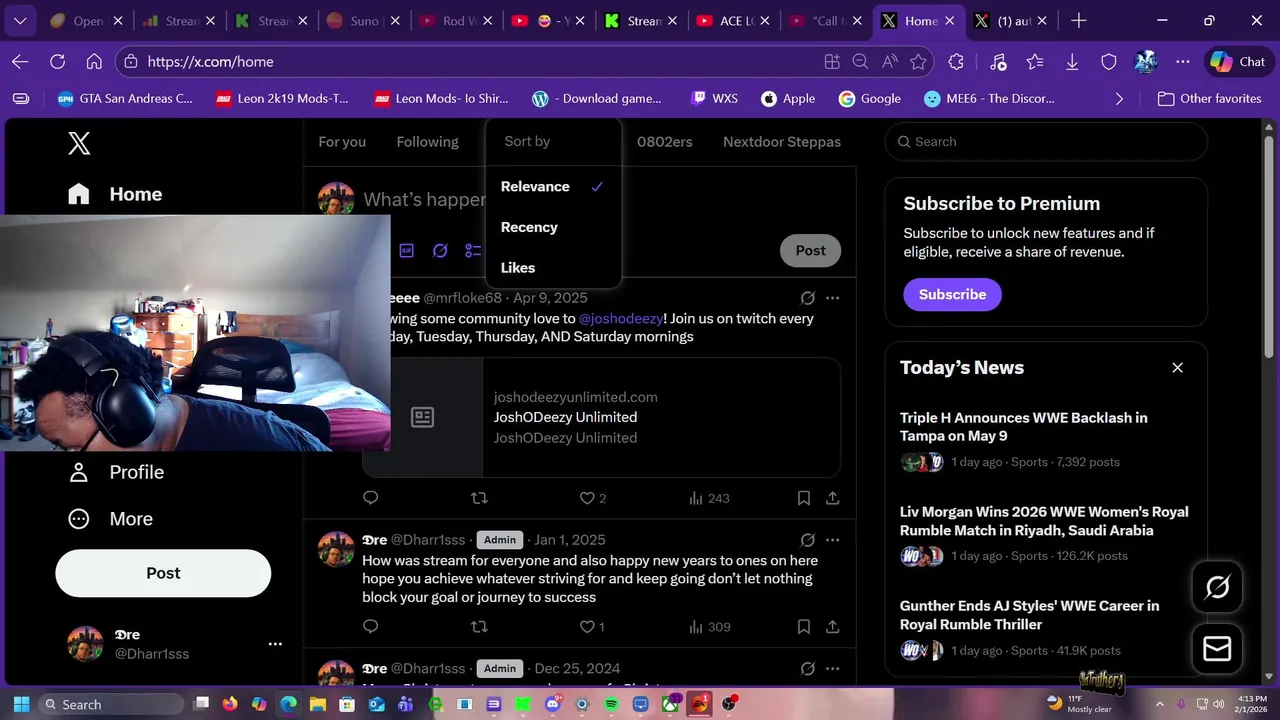Open the joshodeezyunlimited.com link card
The width and height of the screenshot is (1280, 720).
[601, 417]
